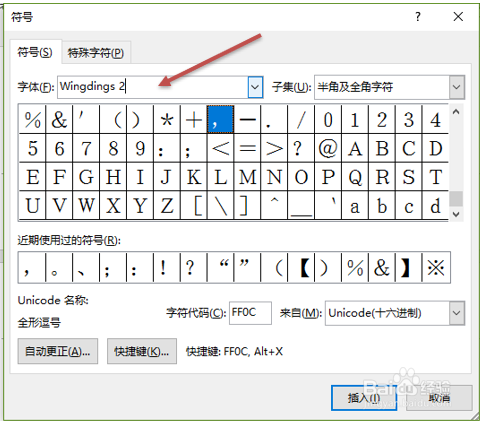The image size is (480, 421).
Task: Click the 快捷键(K)... button
Action: coord(142,351)
